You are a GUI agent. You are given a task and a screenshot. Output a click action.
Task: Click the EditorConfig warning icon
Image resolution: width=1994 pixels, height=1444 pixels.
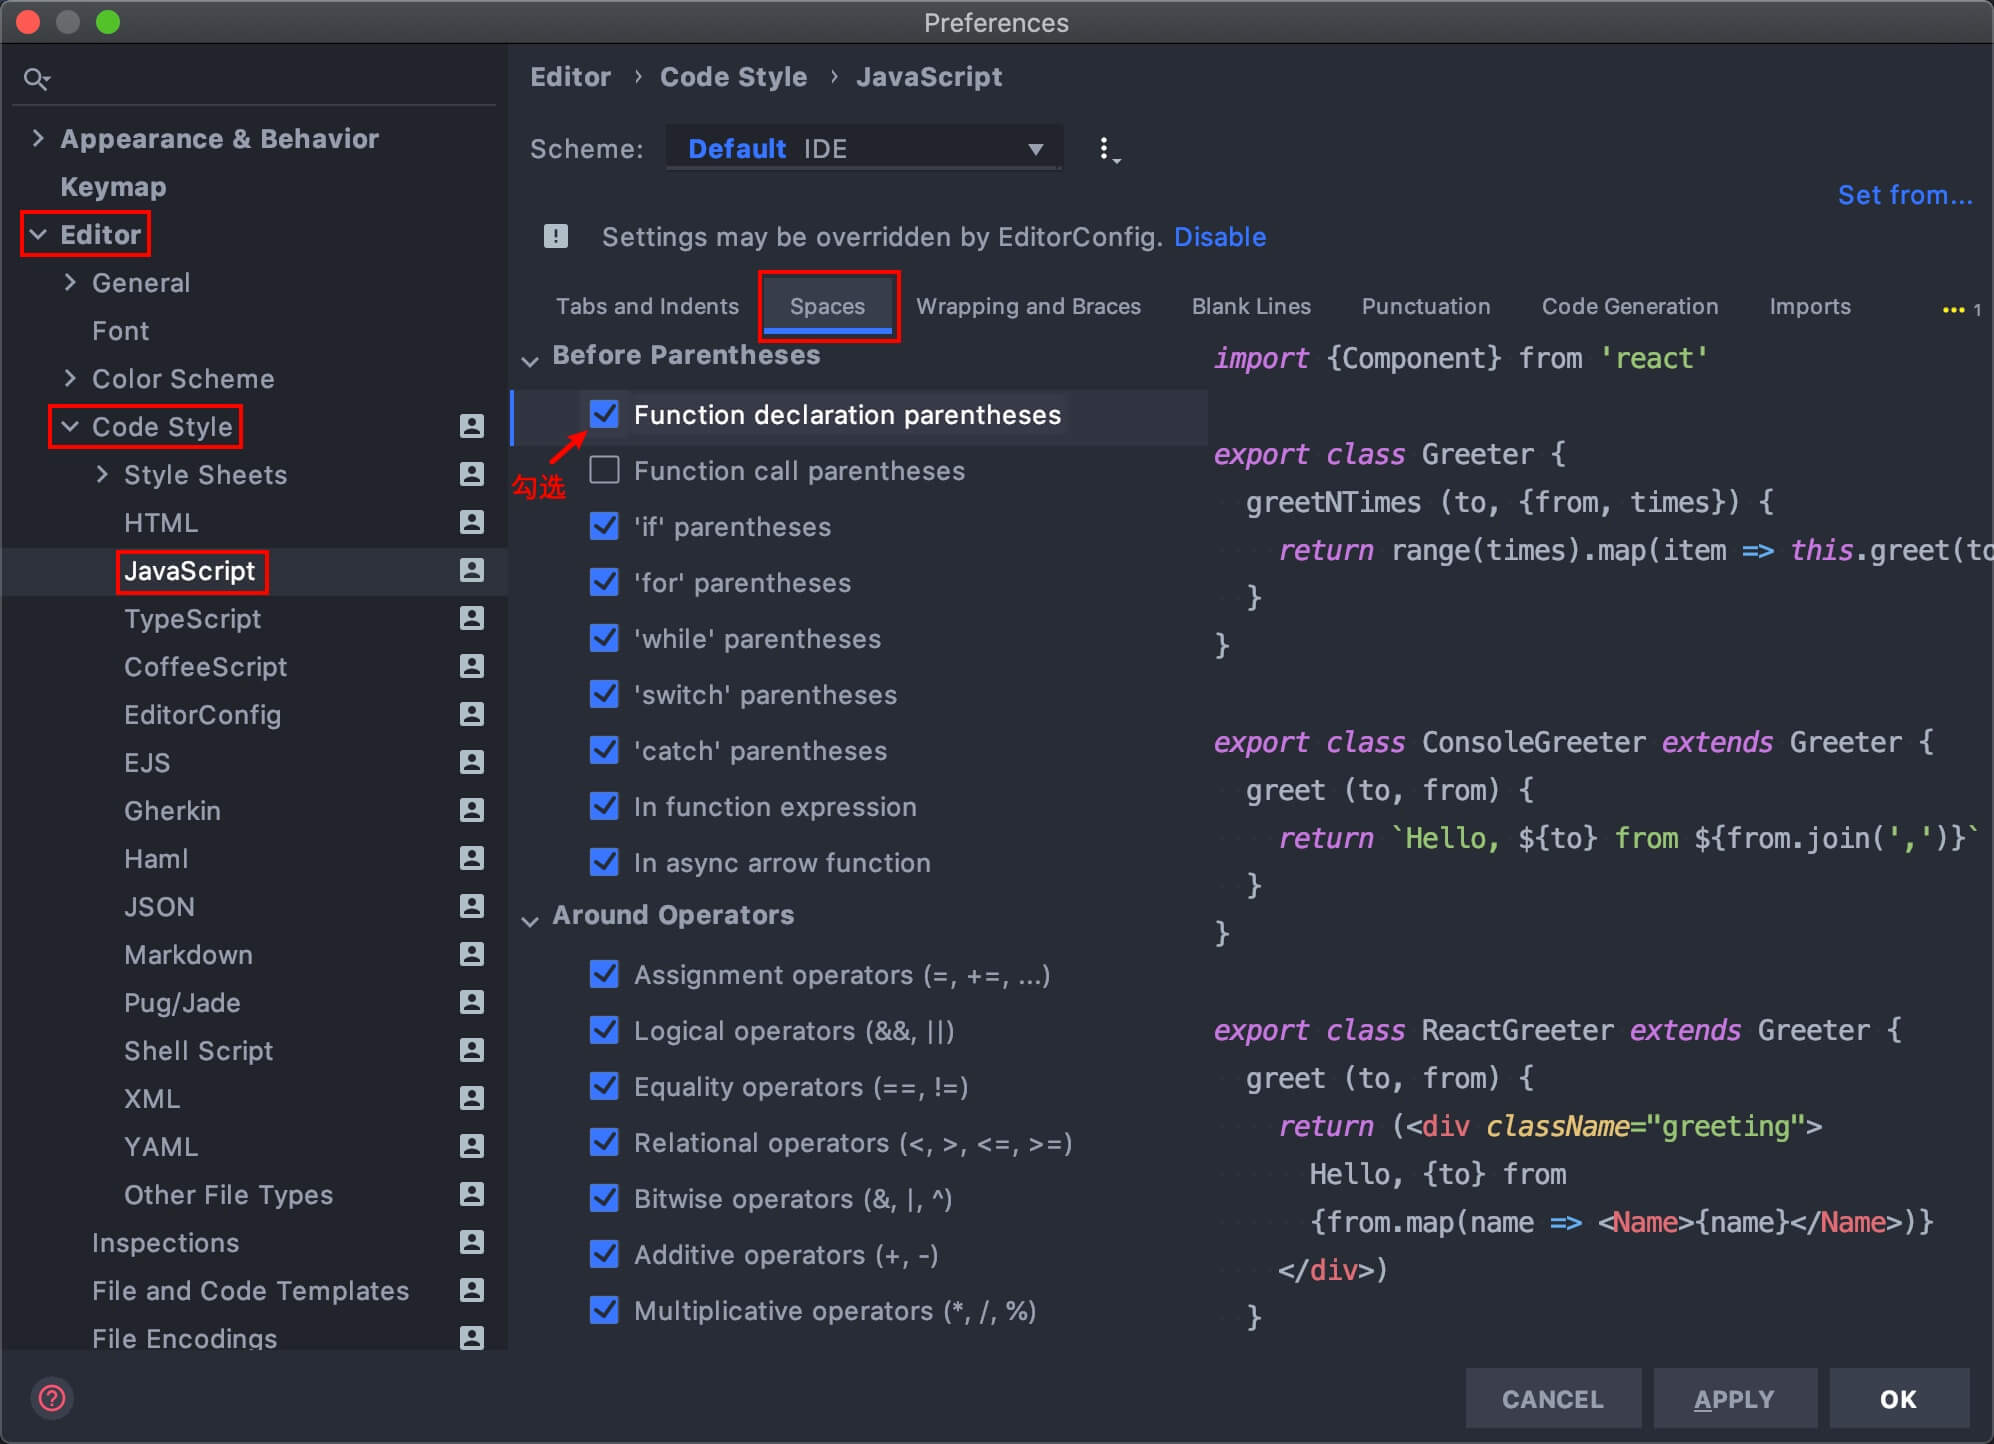click(x=556, y=237)
